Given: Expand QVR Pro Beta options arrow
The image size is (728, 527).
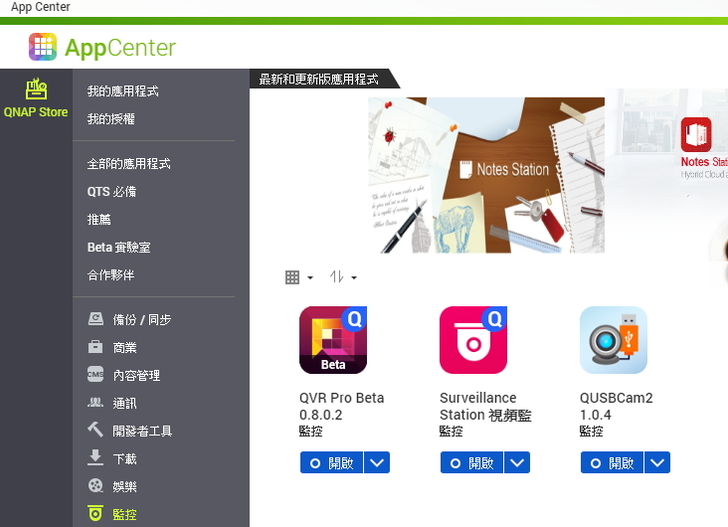Looking at the screenshot, I should coord(377,463).
